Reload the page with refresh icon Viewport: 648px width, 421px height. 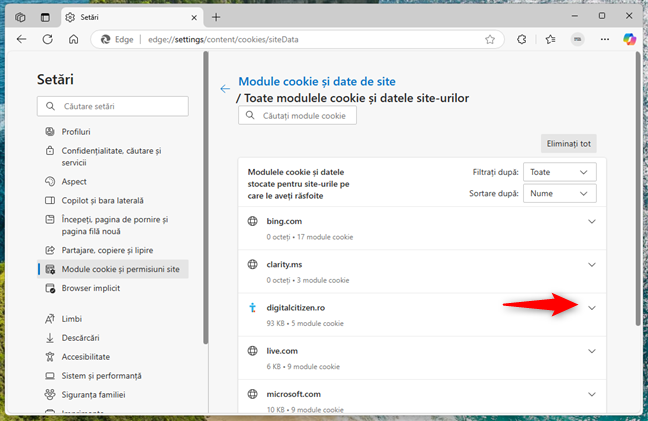click(48, 39)
